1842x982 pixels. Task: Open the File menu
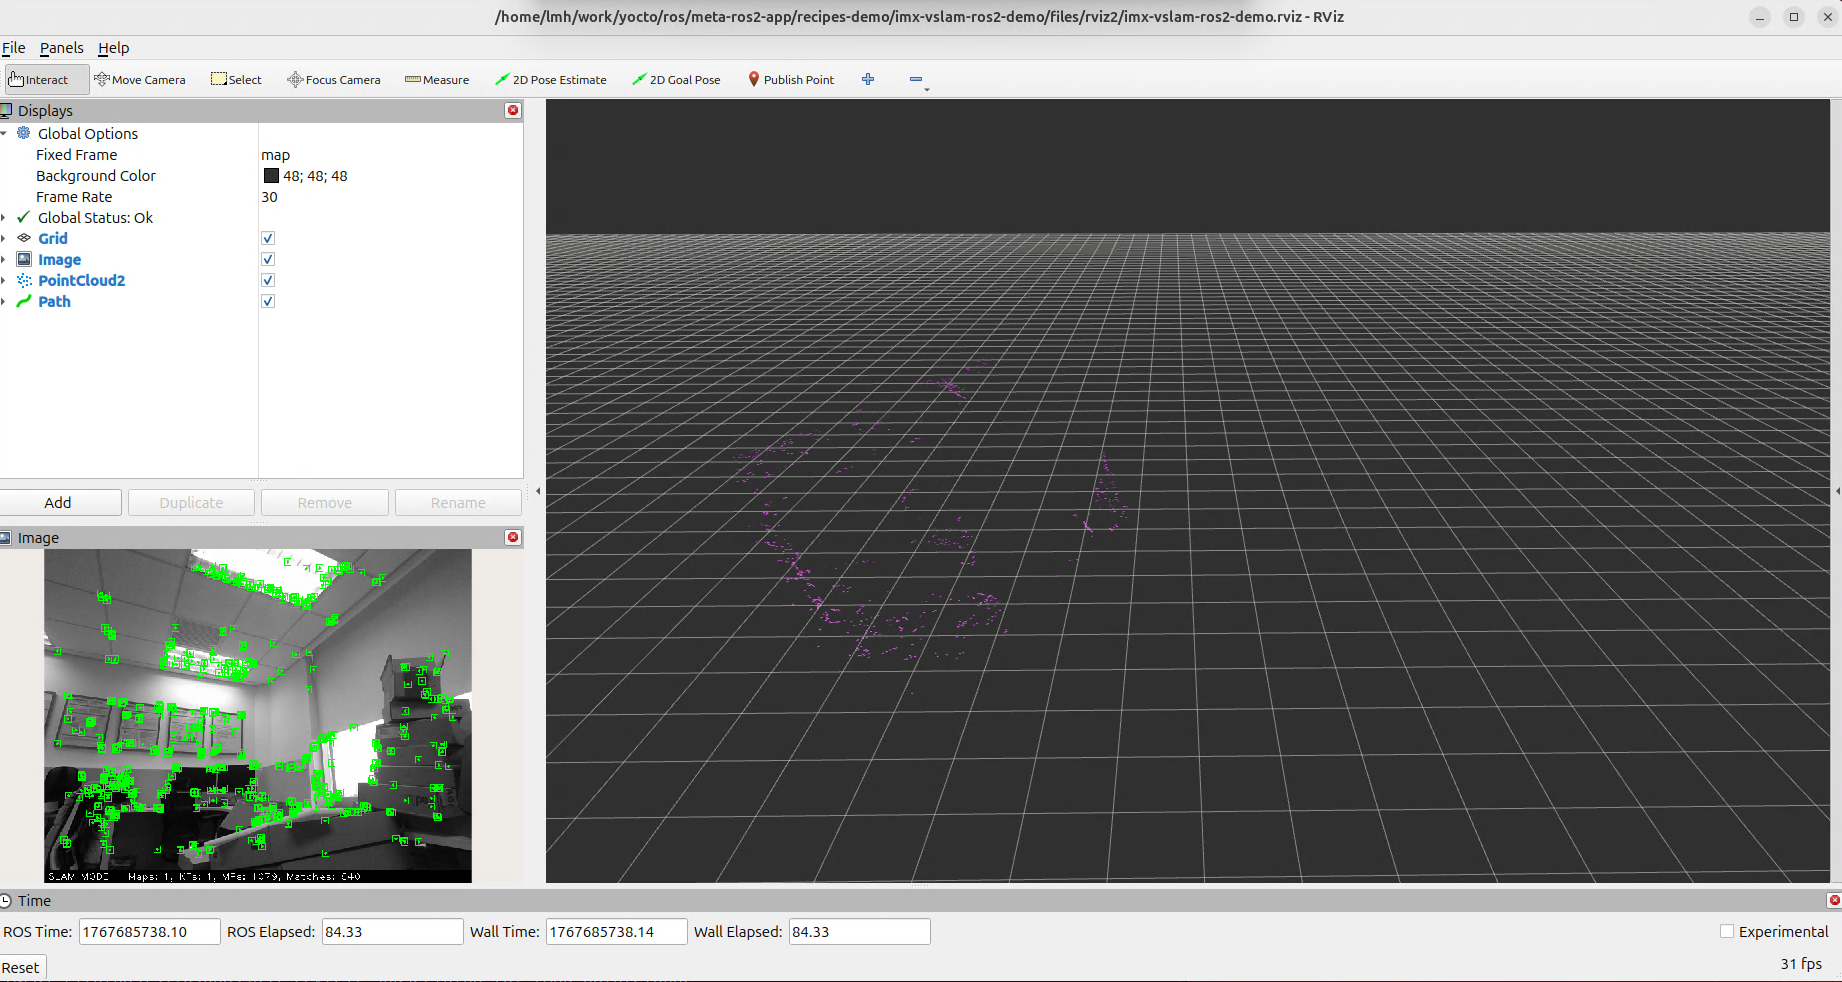[x=14, y=48]
